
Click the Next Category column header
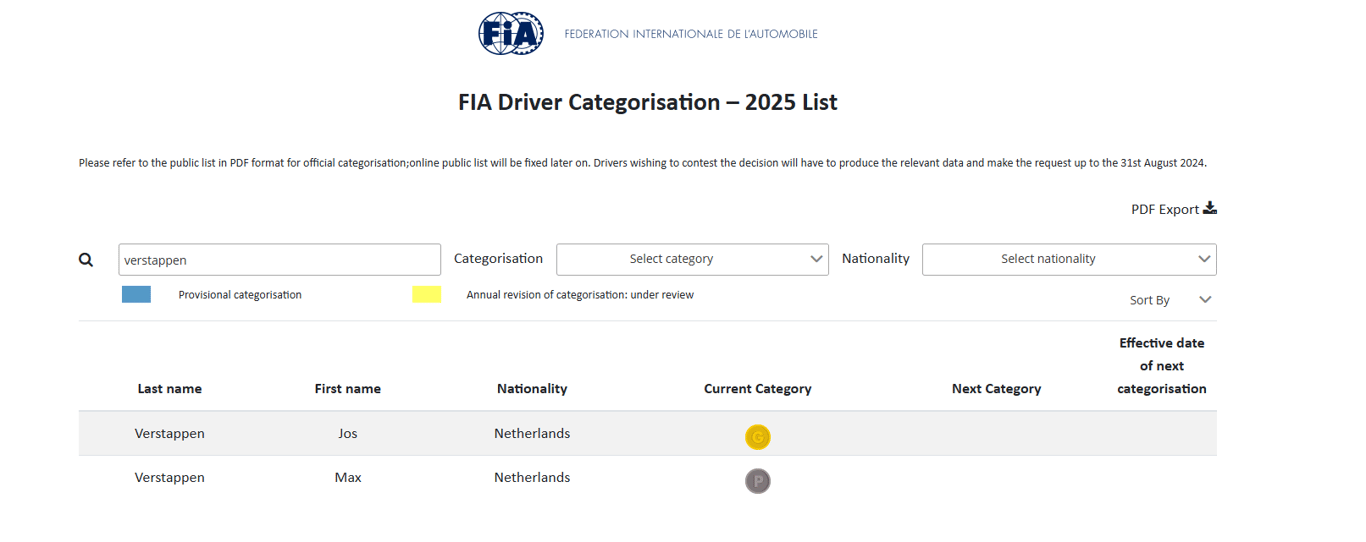point(997,389)
